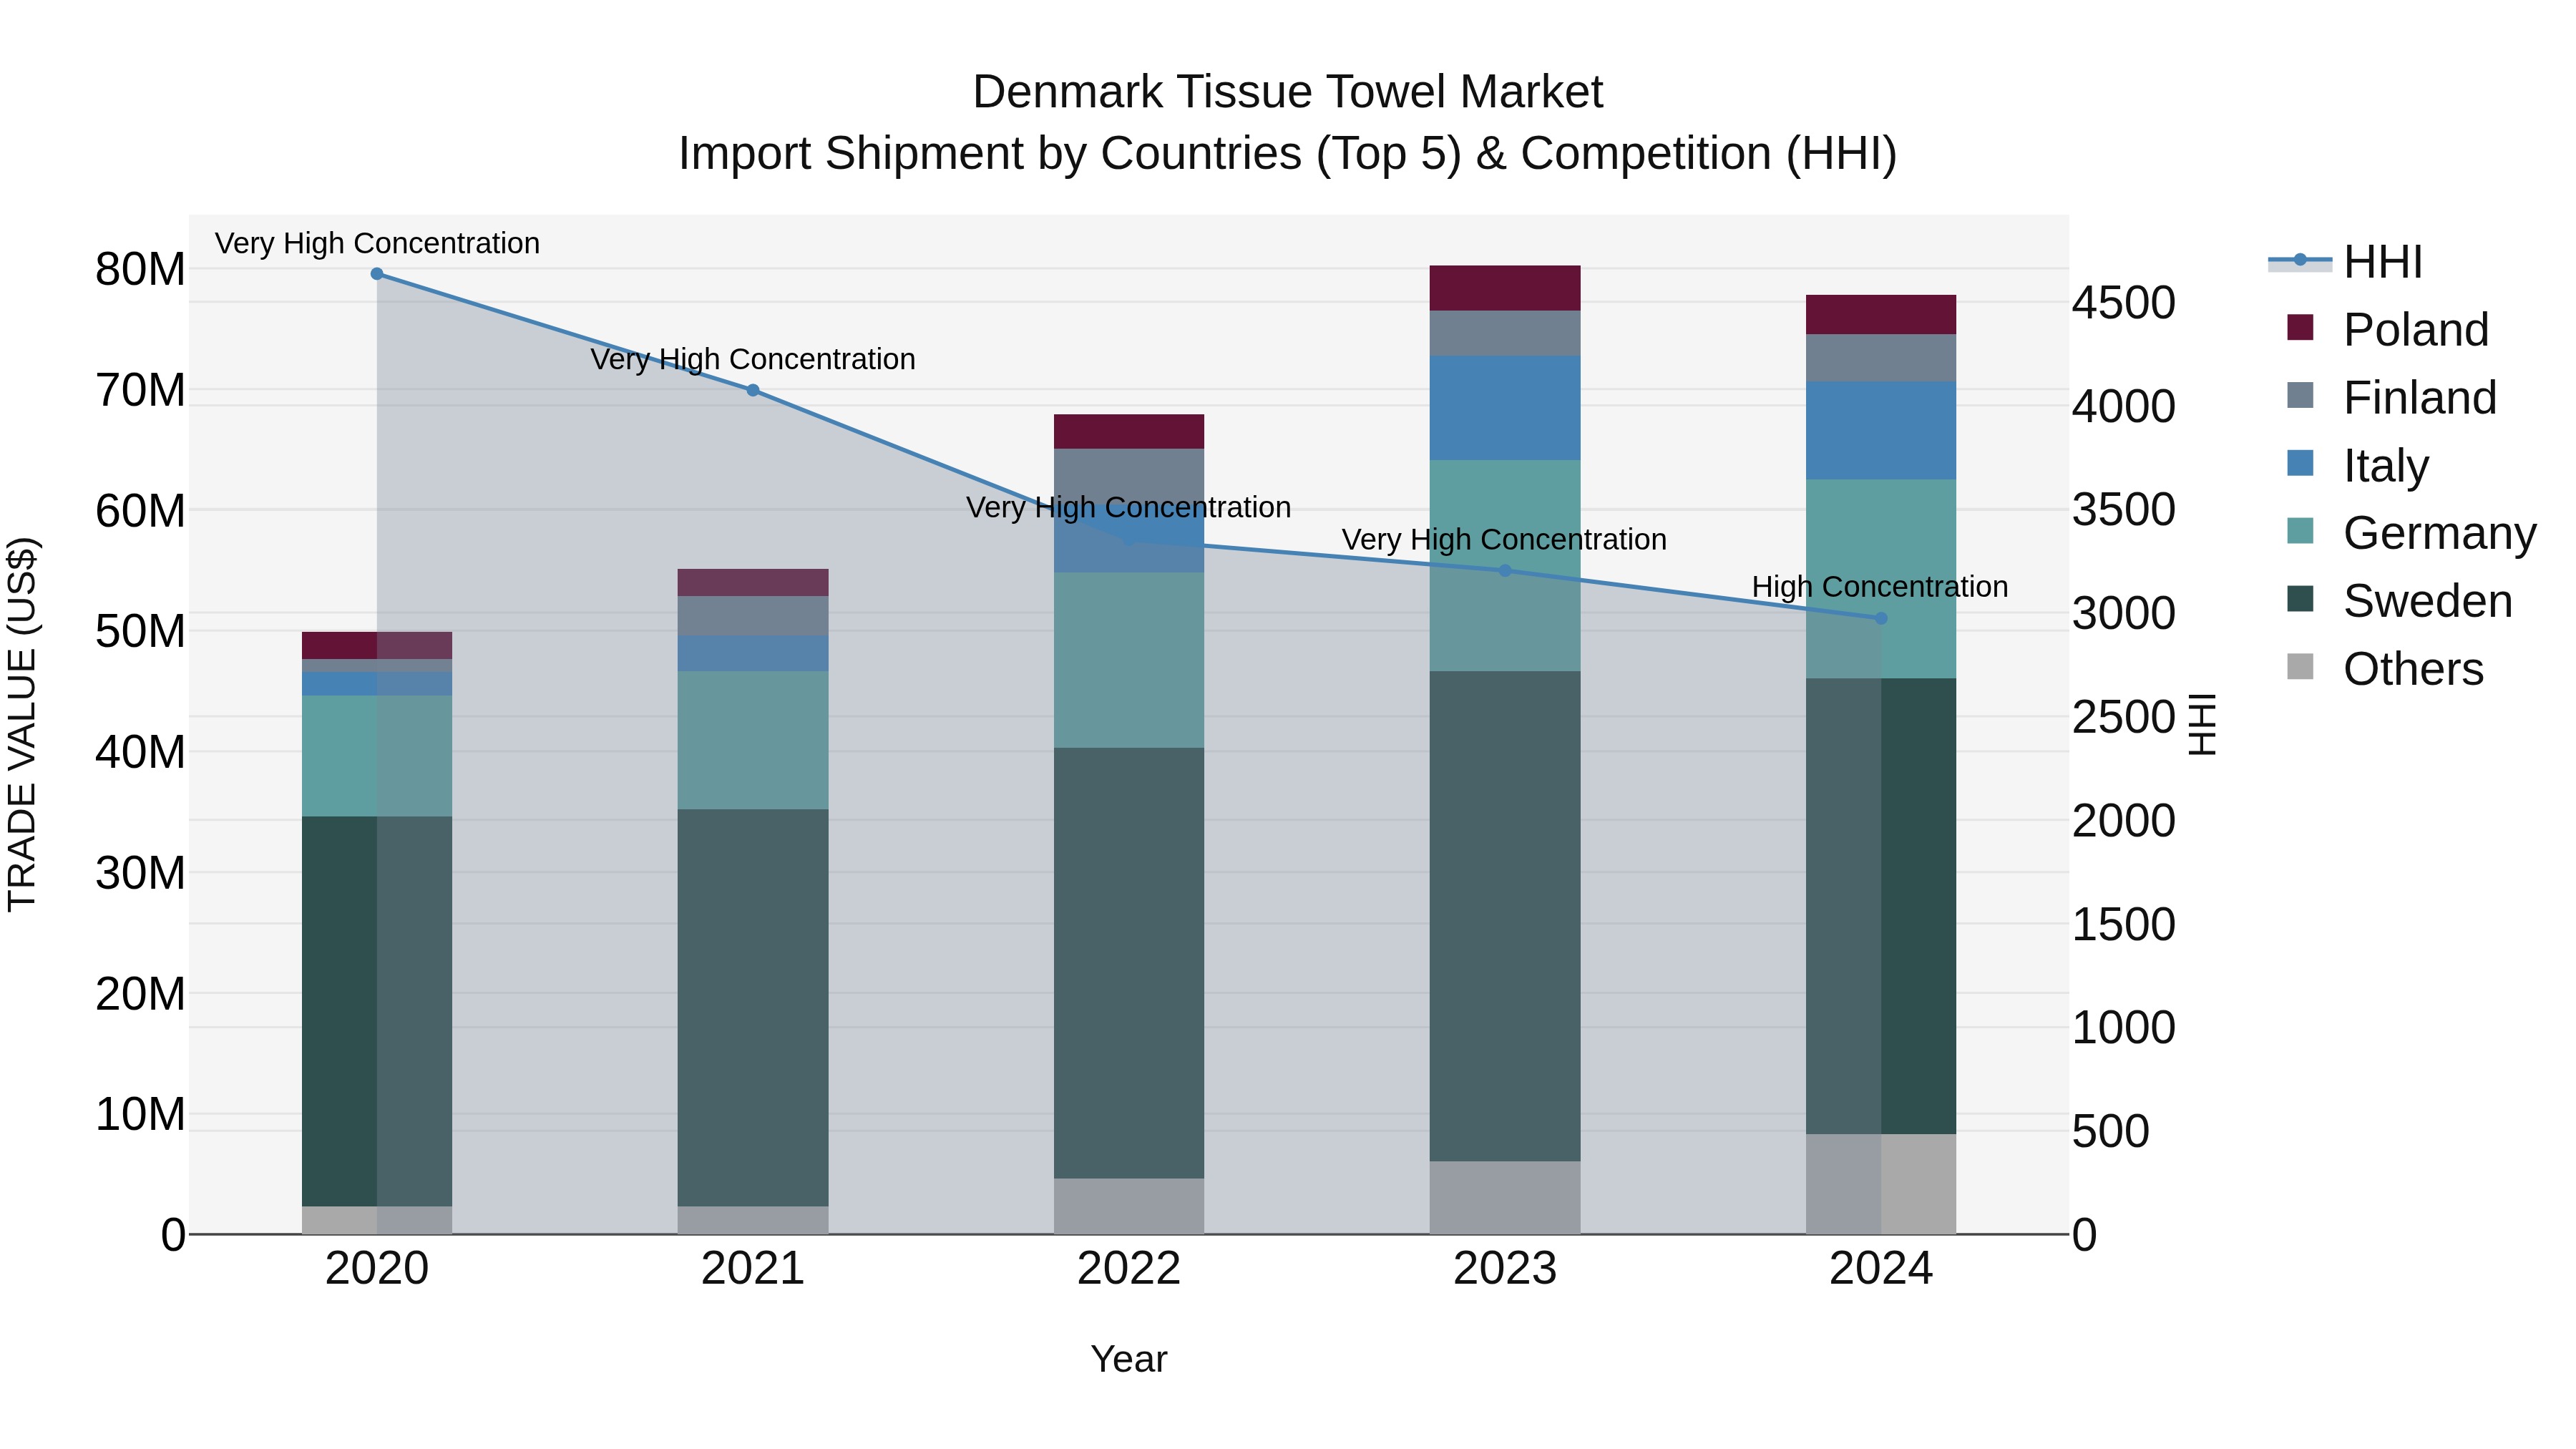The image size is (2576, 1449).
Task: Click the Germany bar segment for 2022
Action: coord(1129,660)
